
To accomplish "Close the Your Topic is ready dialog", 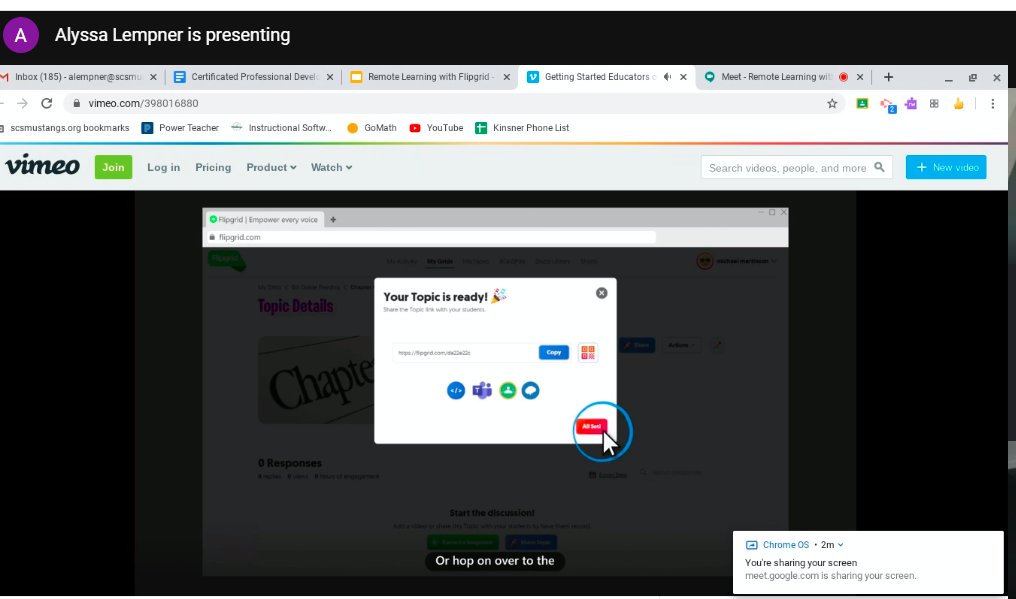I will click(x=601, y=293).
